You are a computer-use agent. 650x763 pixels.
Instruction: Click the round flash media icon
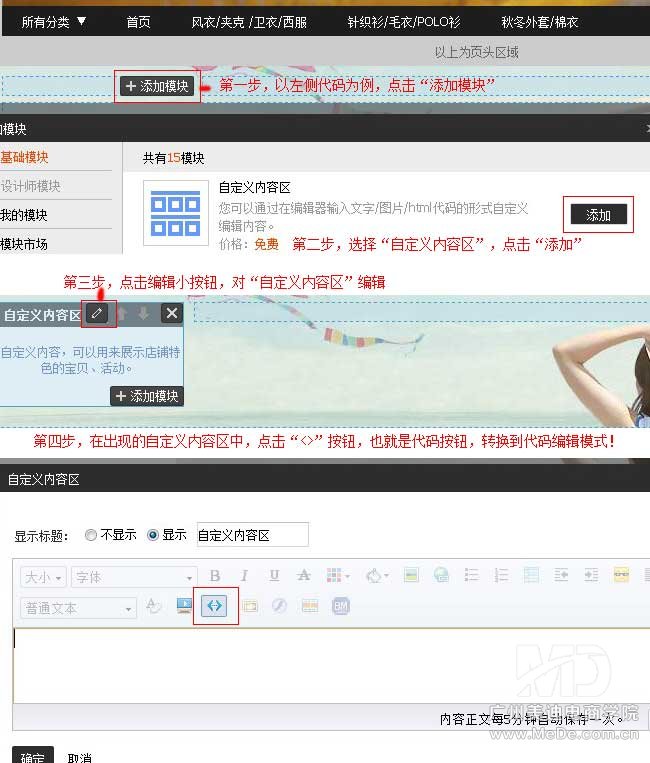pyautogui.click(x=279, y=606)
